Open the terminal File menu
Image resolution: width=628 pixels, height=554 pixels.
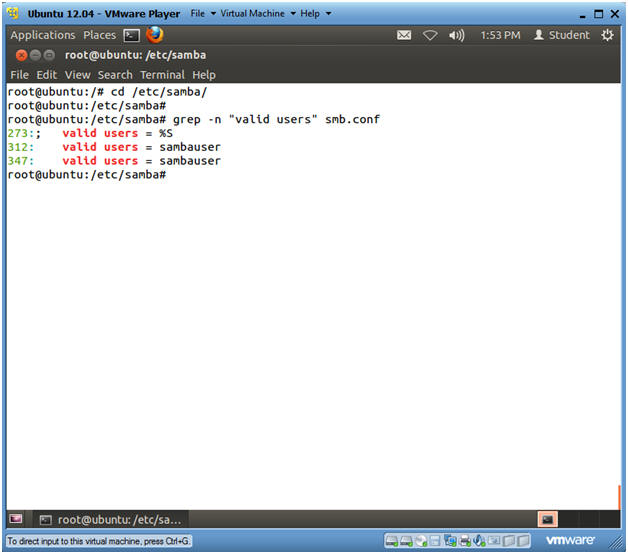point(19,75)
